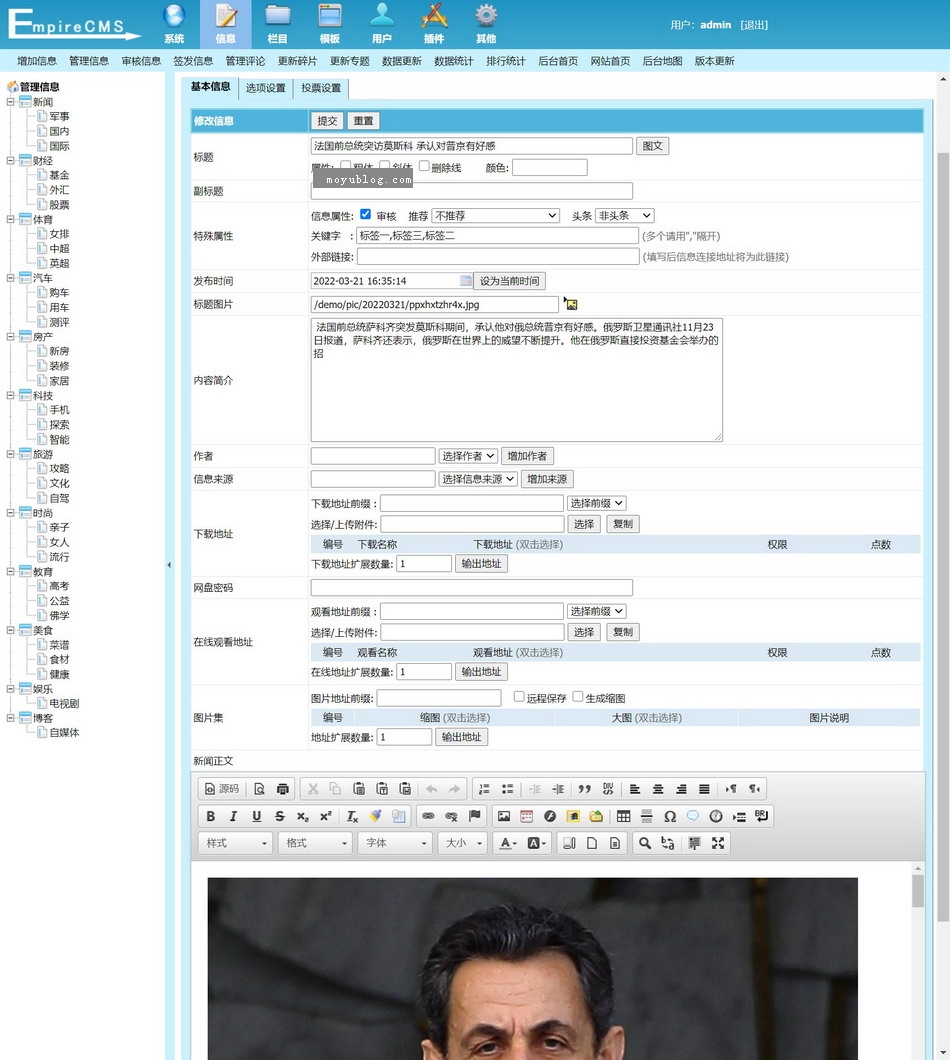The width and height of the screenshot is (950, 1060).
Task: Open 选择前缀 dropdown for online viewing address
Action: [x=596, y=611]
